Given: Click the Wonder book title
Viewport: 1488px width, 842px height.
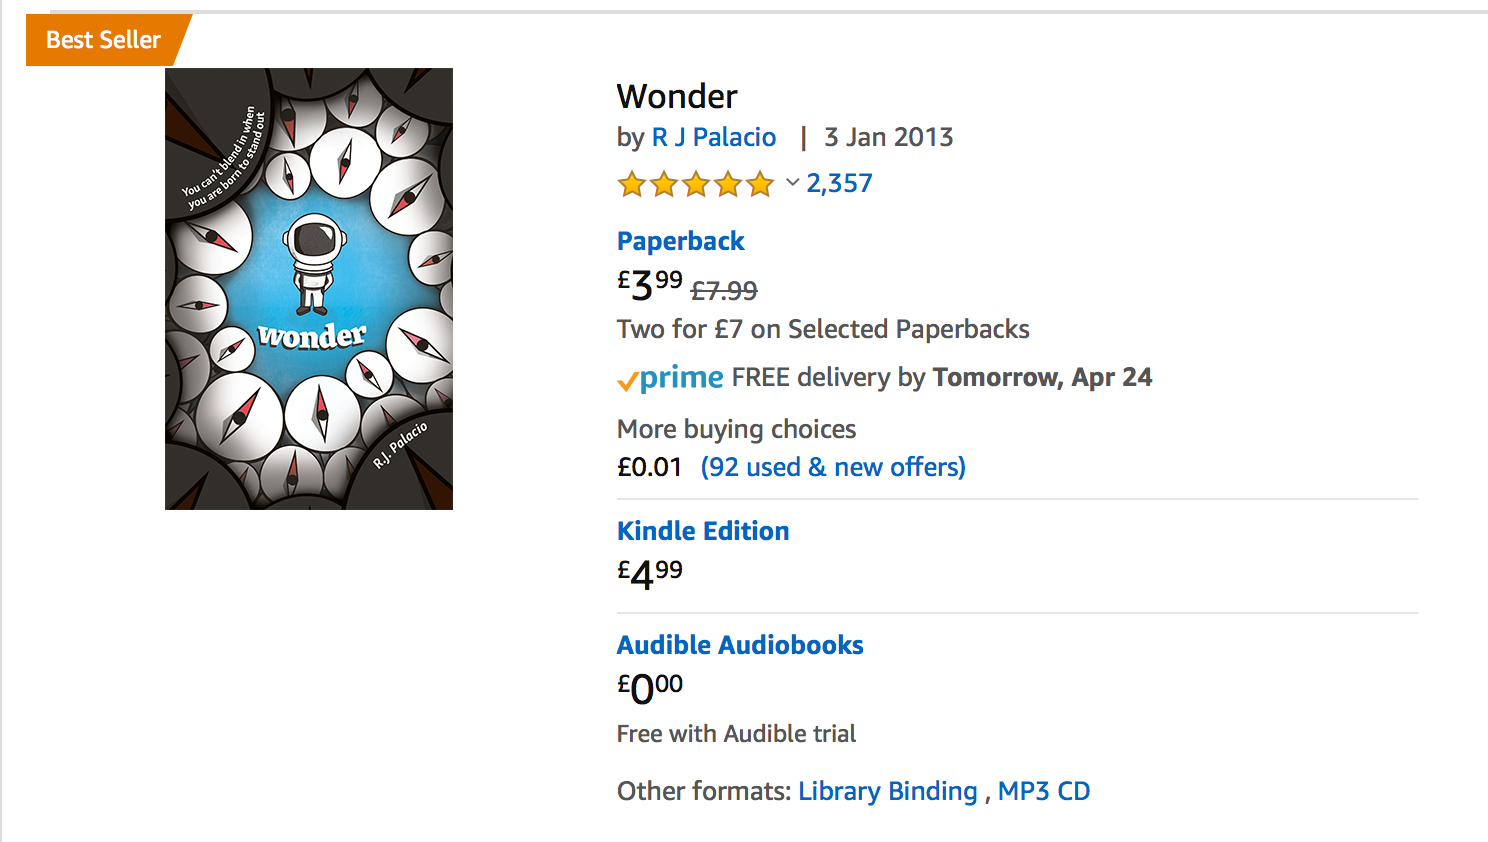Looking at the screenshot, I should (x=677, y=96).
